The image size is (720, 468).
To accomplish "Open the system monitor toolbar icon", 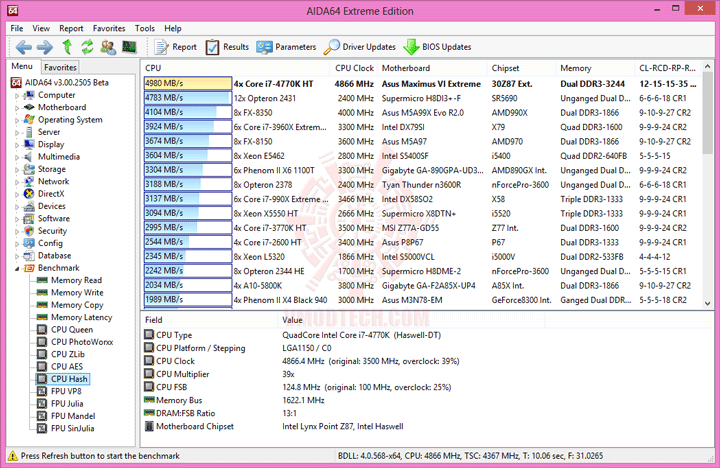I will (x=129, y=47).
